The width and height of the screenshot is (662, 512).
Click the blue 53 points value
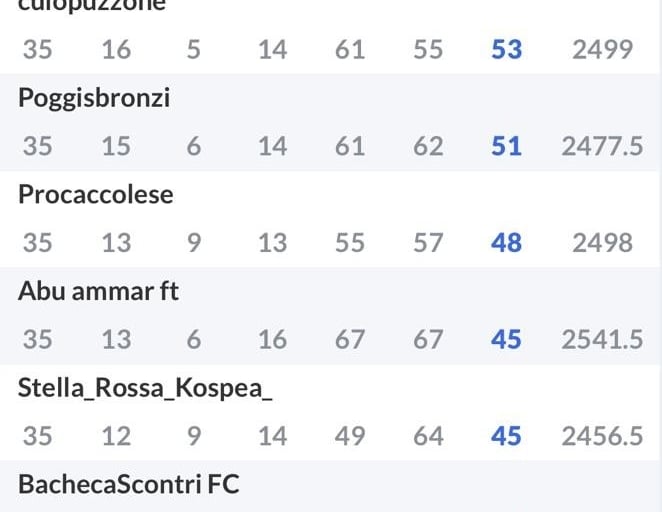pyautogui.click(x=506, y=49)
